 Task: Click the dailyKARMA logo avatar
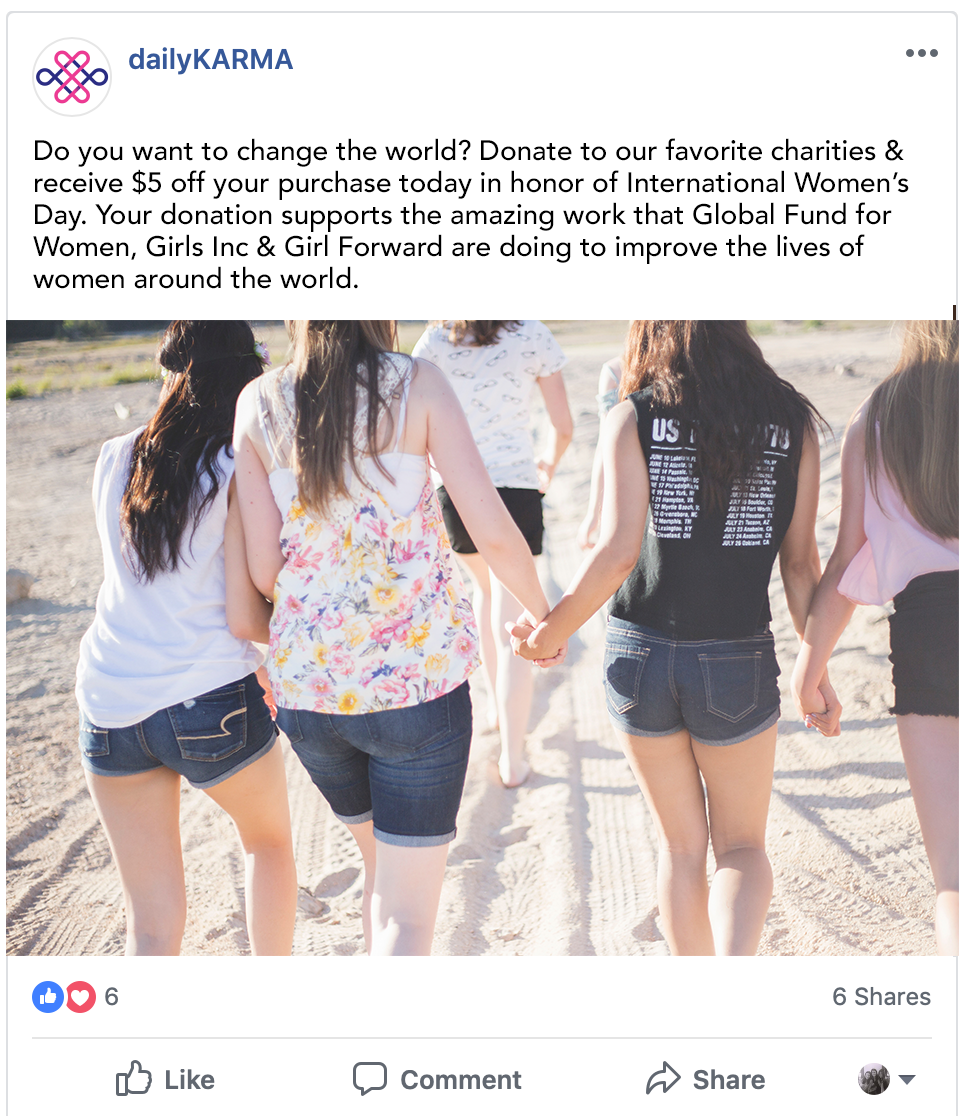[x=72, y=77]
